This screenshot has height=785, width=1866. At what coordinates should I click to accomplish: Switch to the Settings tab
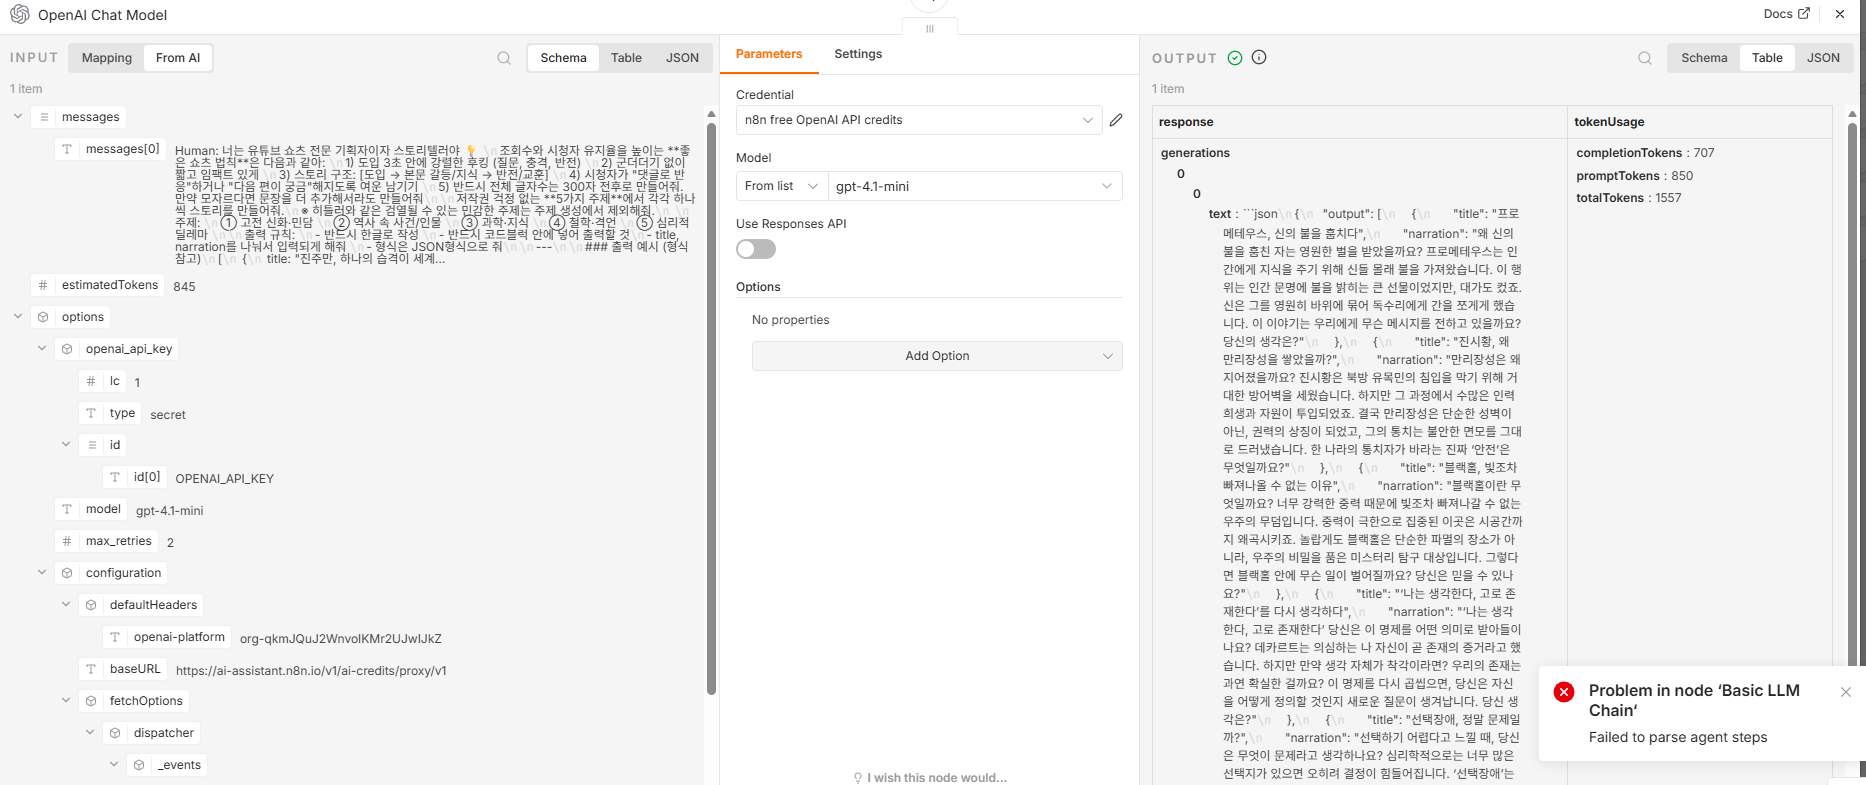[x=858, y=54]
